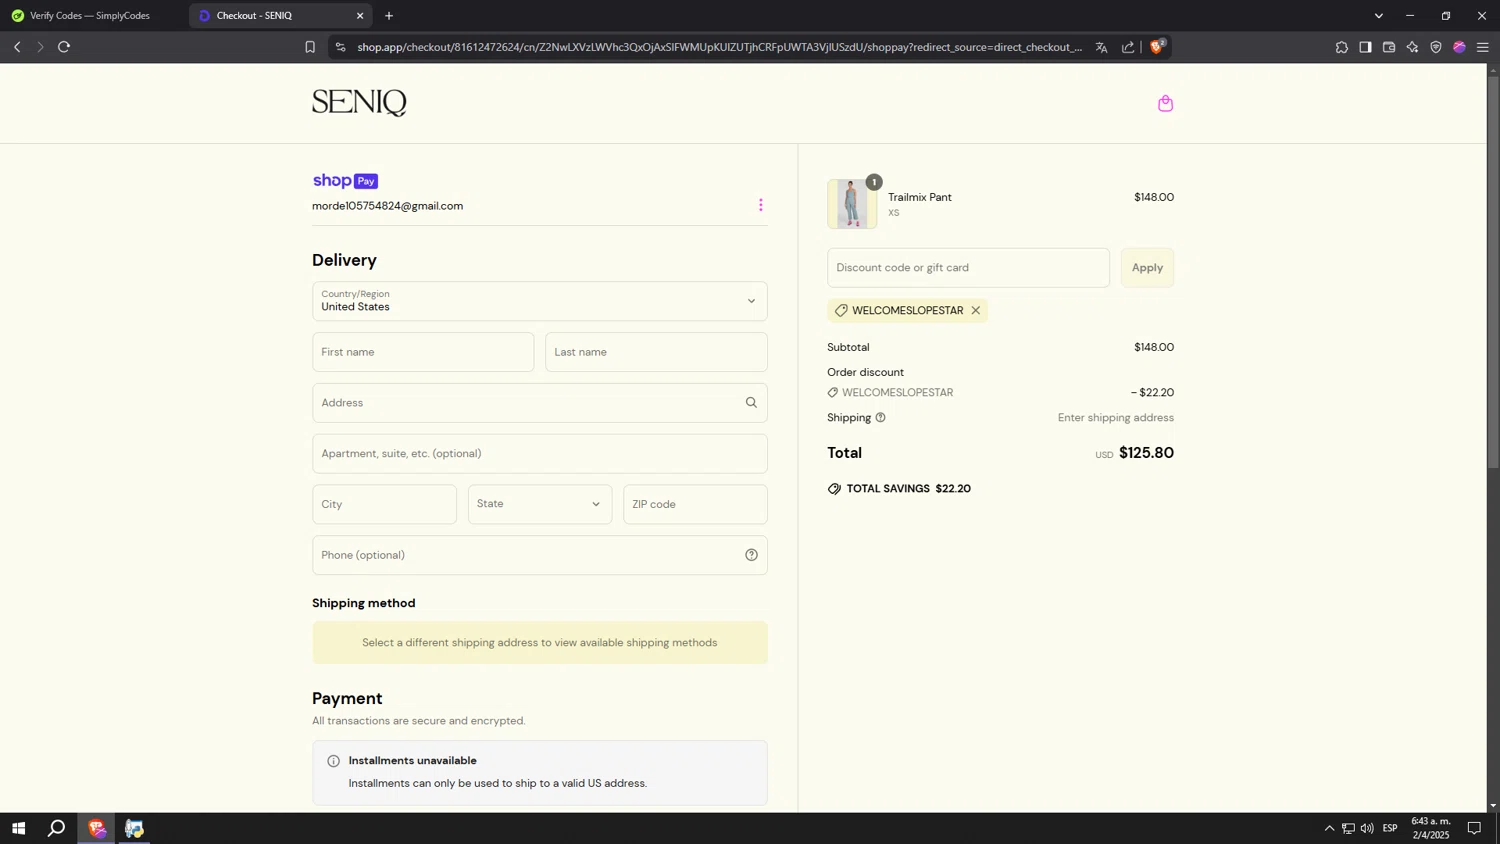1500x844 pixels.
Task: Click the address search magnifier icon
Action: click(751, 403)
